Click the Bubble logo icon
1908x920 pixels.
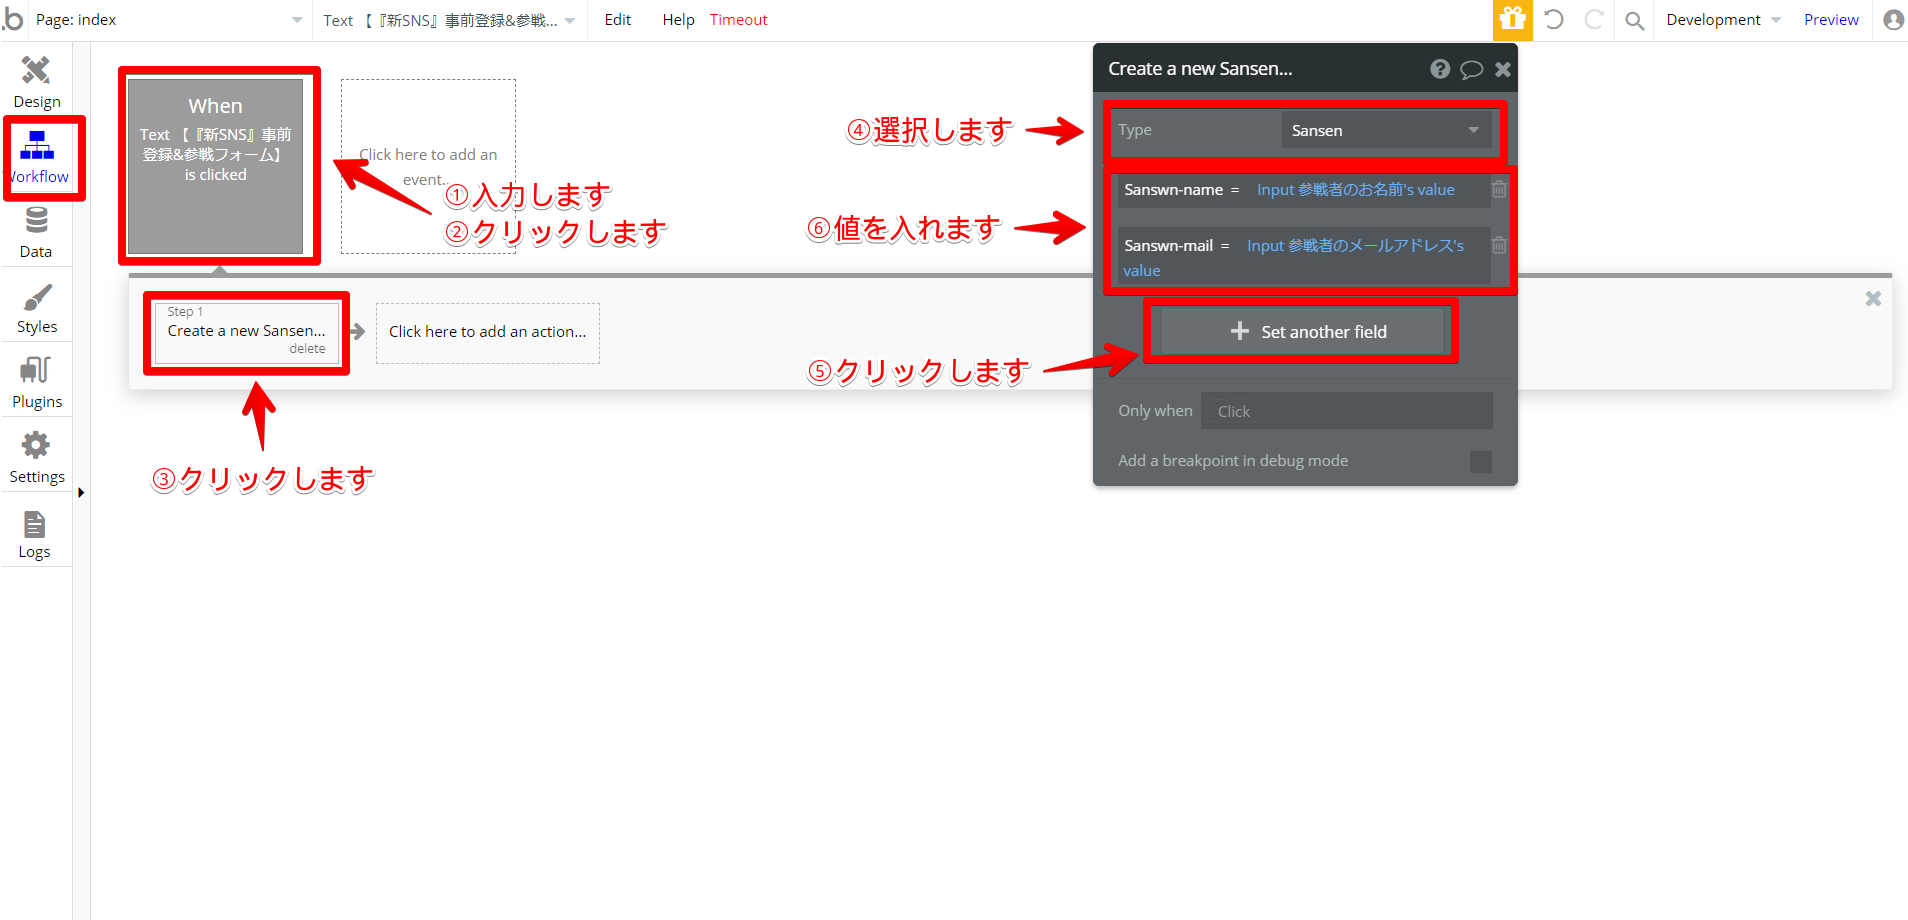pos(12,19)
